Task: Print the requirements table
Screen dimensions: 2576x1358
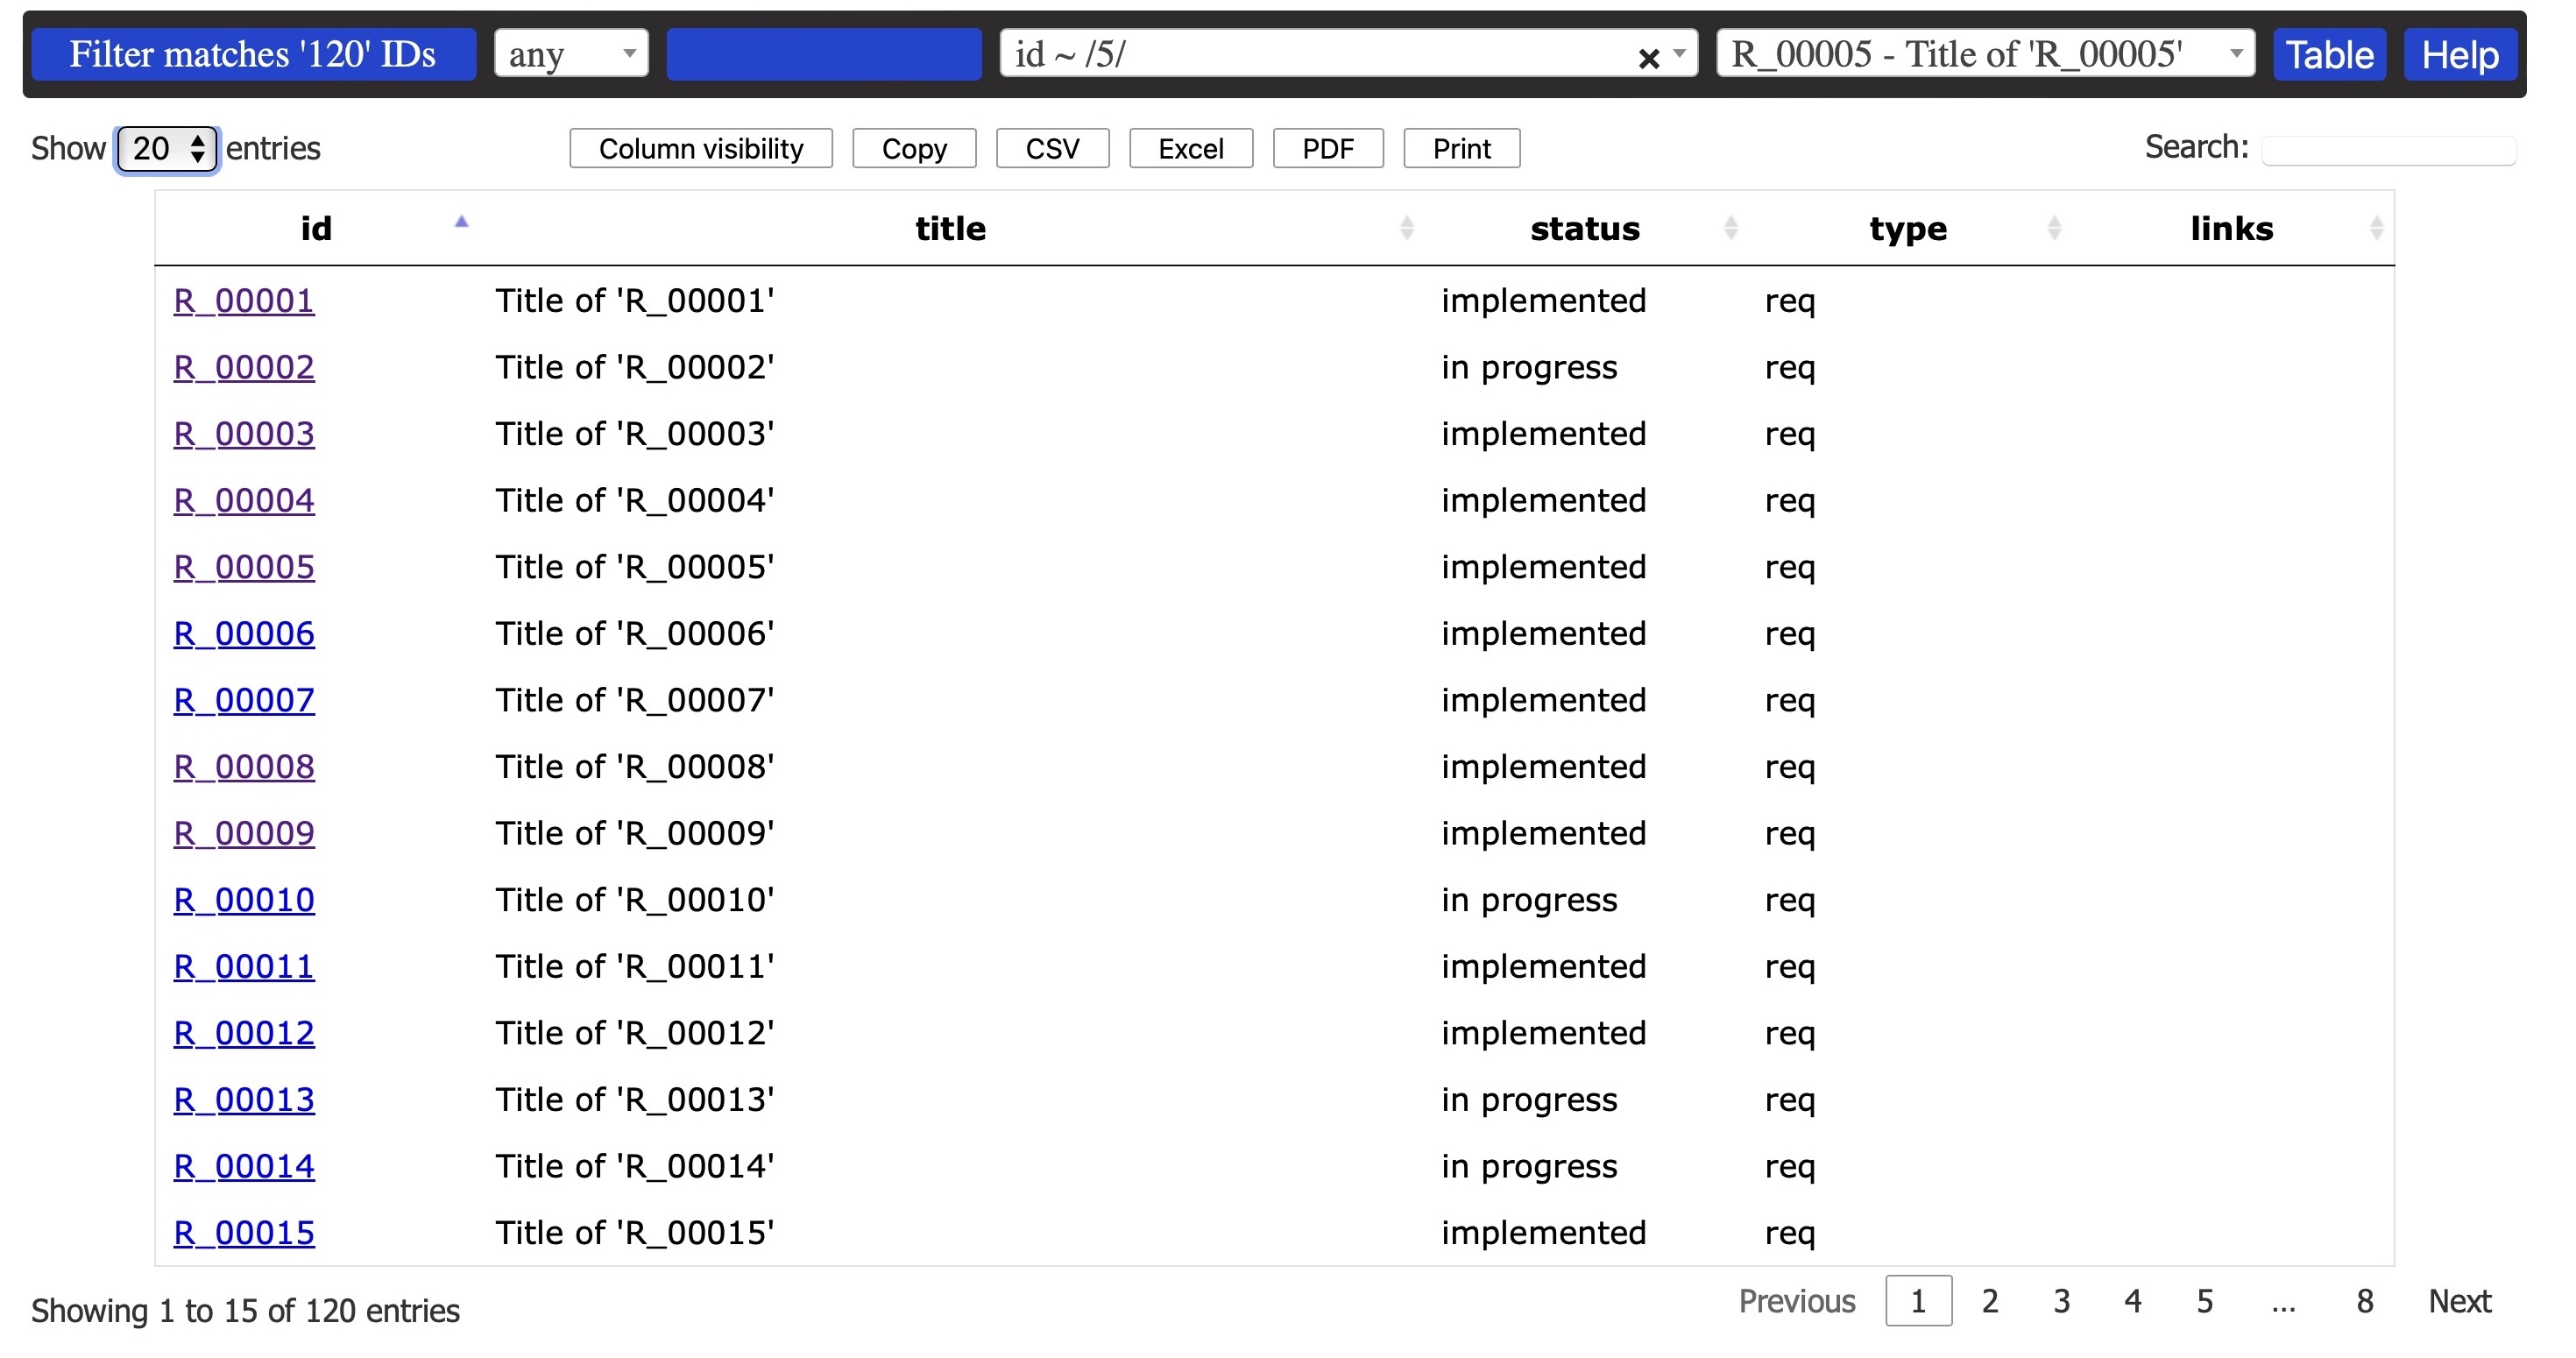Action: (x=1461, y=148)
